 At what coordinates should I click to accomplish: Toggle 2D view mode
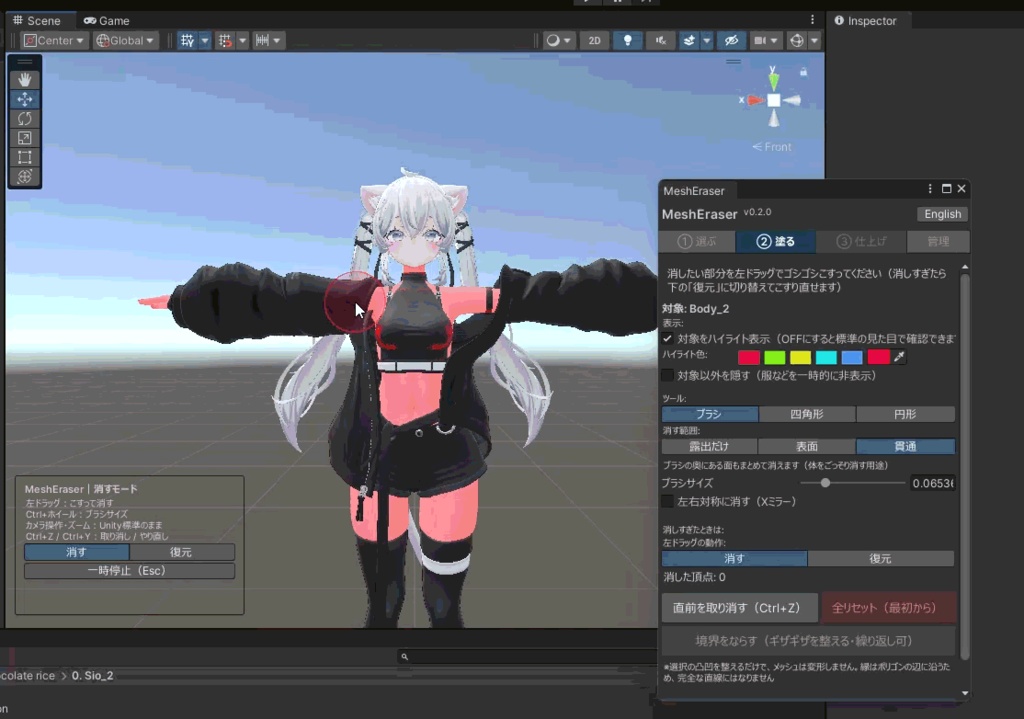point(594,40)
